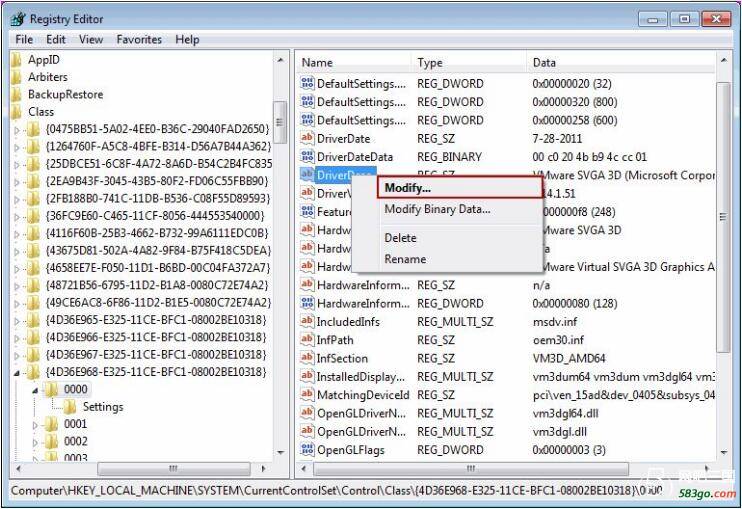Open the Edit menu
Image resolution: width=742 pixels, height=509 pixels.
tap(56, 39)
